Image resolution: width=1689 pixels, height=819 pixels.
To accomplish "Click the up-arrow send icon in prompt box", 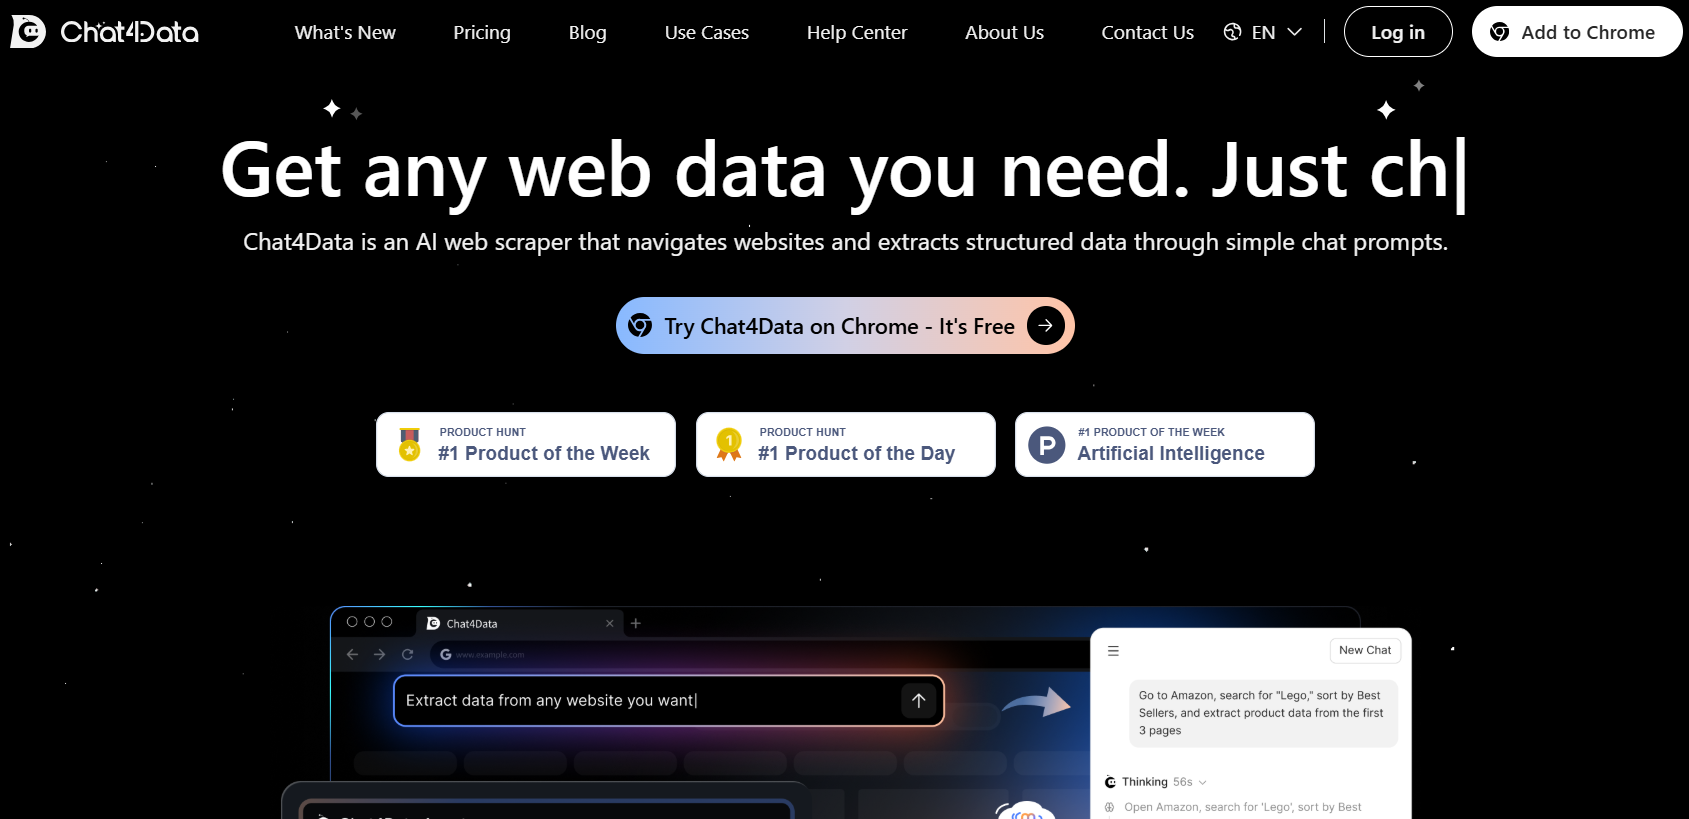I will [x=919, y=701].
